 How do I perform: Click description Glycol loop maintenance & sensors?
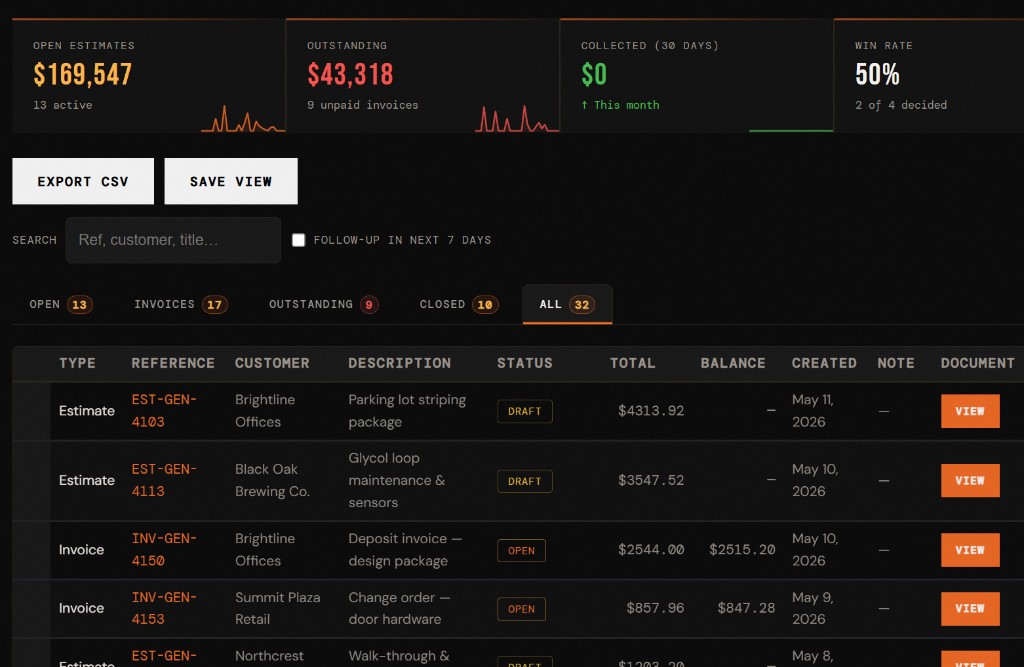(397, 480)
